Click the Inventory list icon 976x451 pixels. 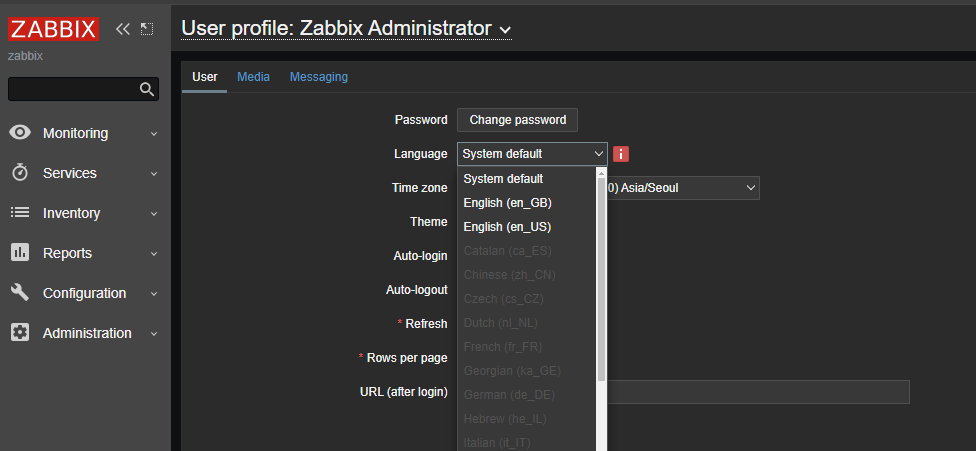20,213
